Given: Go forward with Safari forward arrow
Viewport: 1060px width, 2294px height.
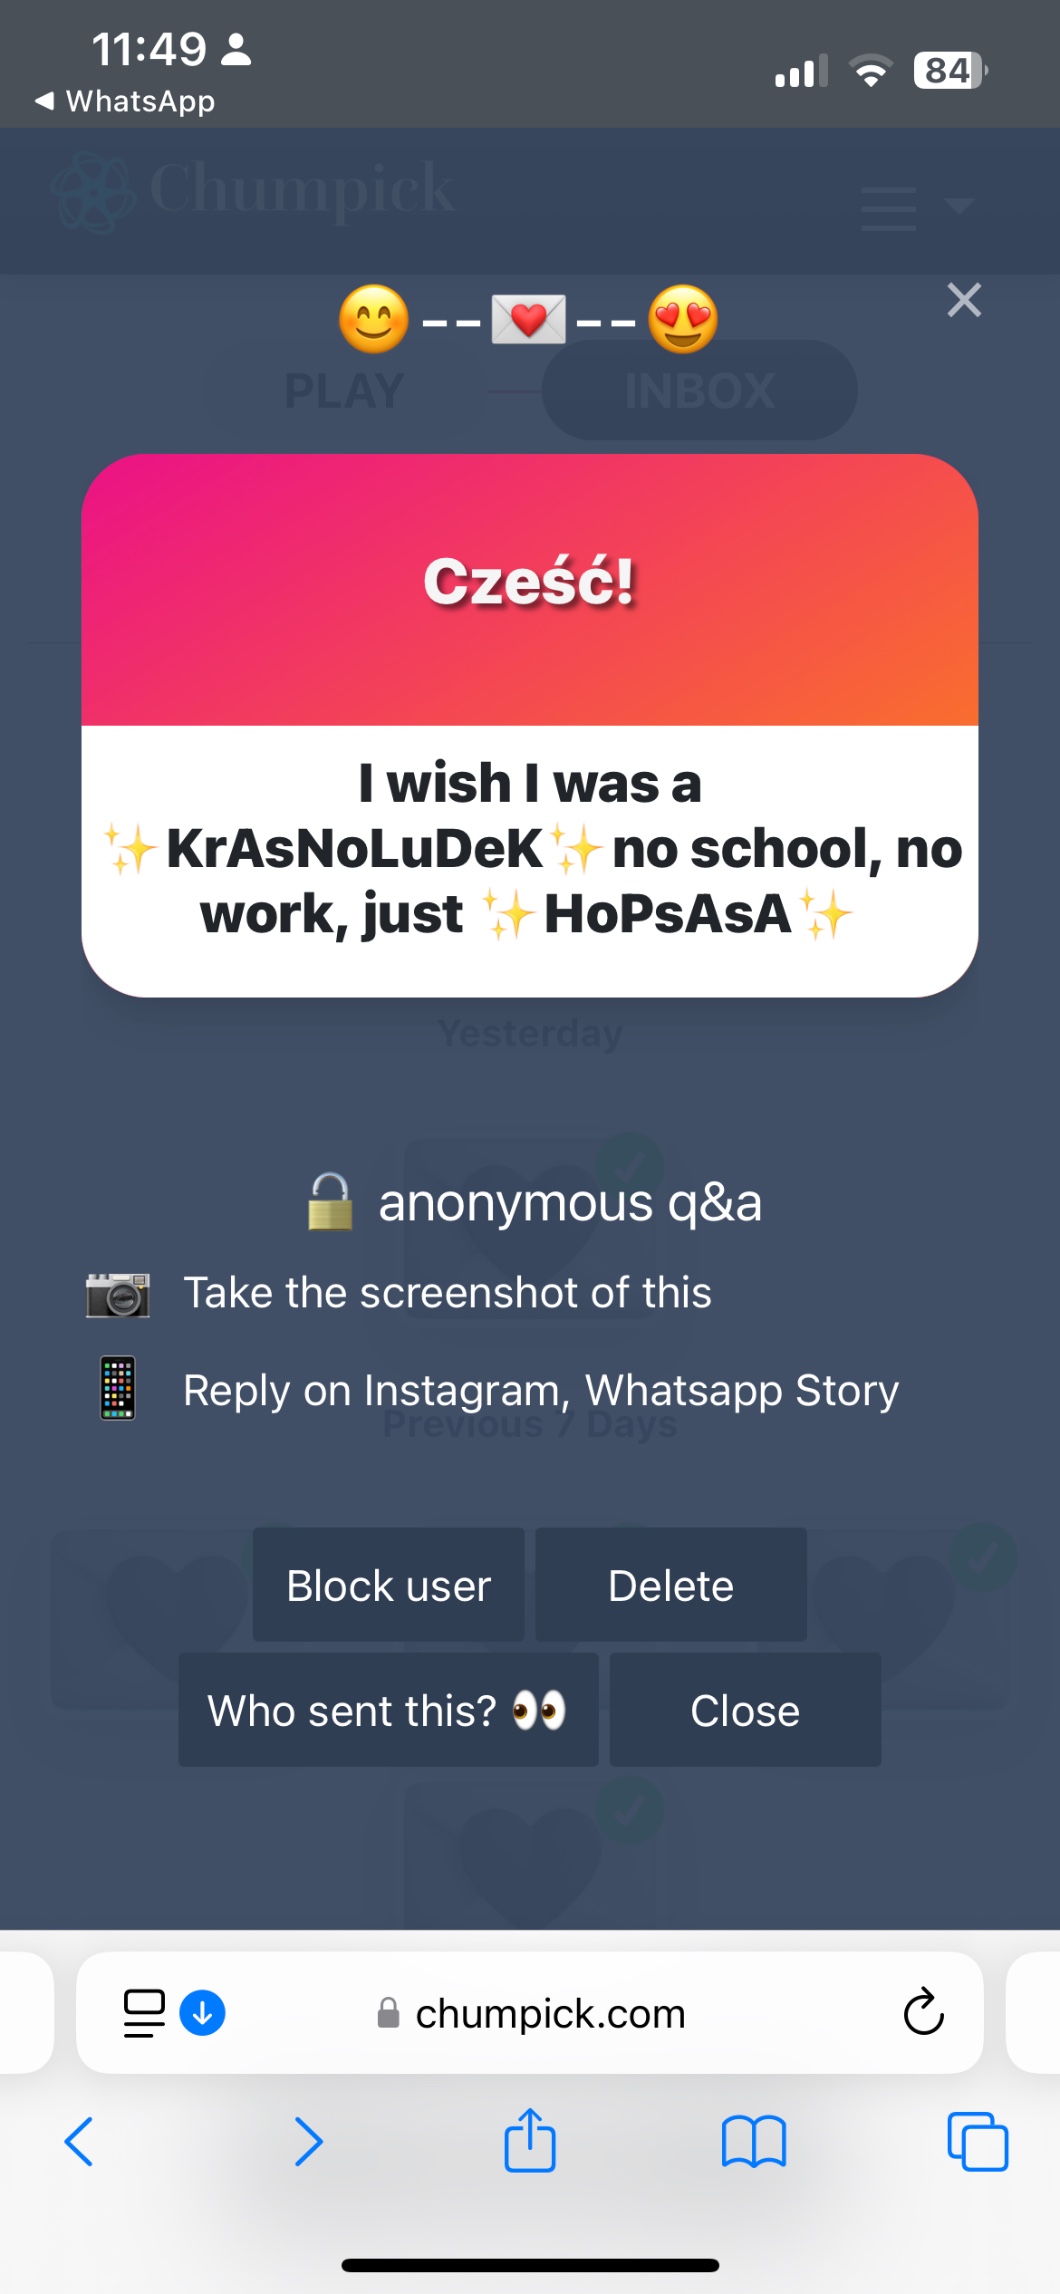Looking at the screenshot, I should click(308, 2141).
